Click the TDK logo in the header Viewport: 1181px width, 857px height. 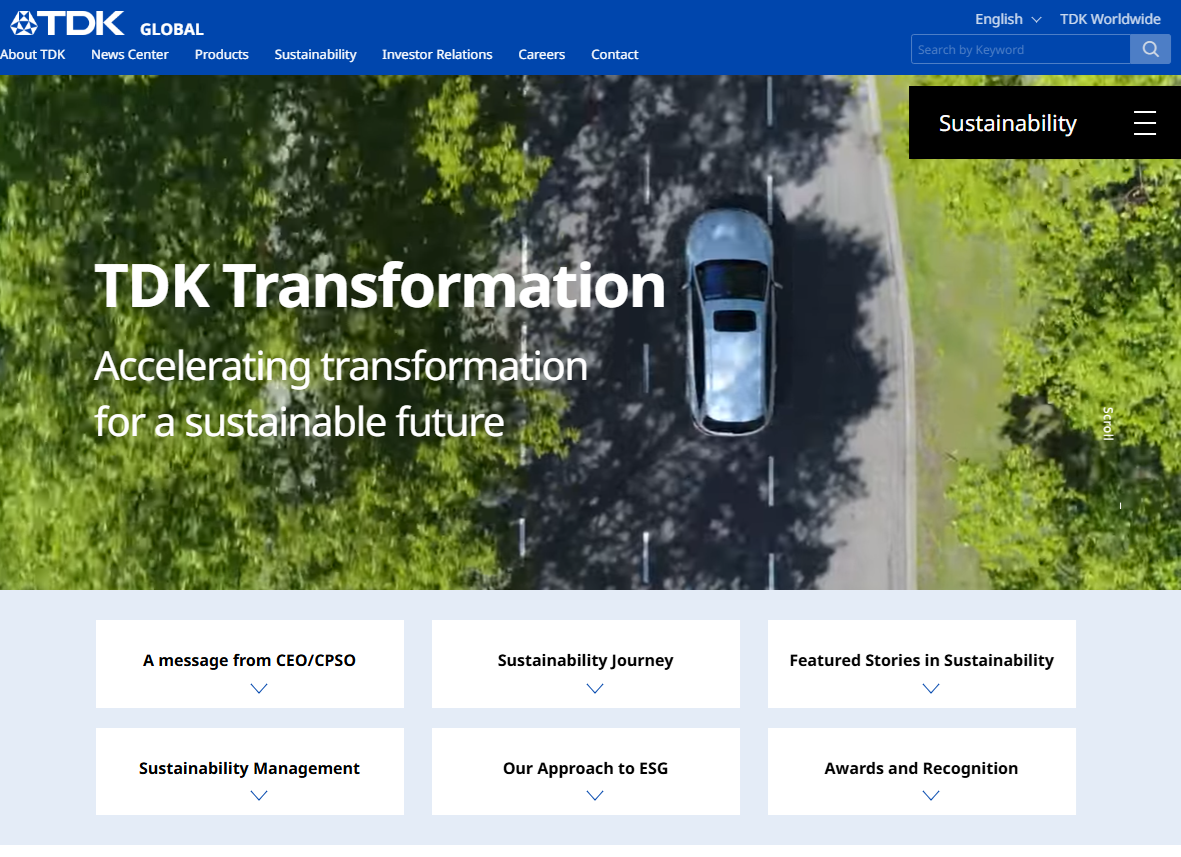coord(67,23)
